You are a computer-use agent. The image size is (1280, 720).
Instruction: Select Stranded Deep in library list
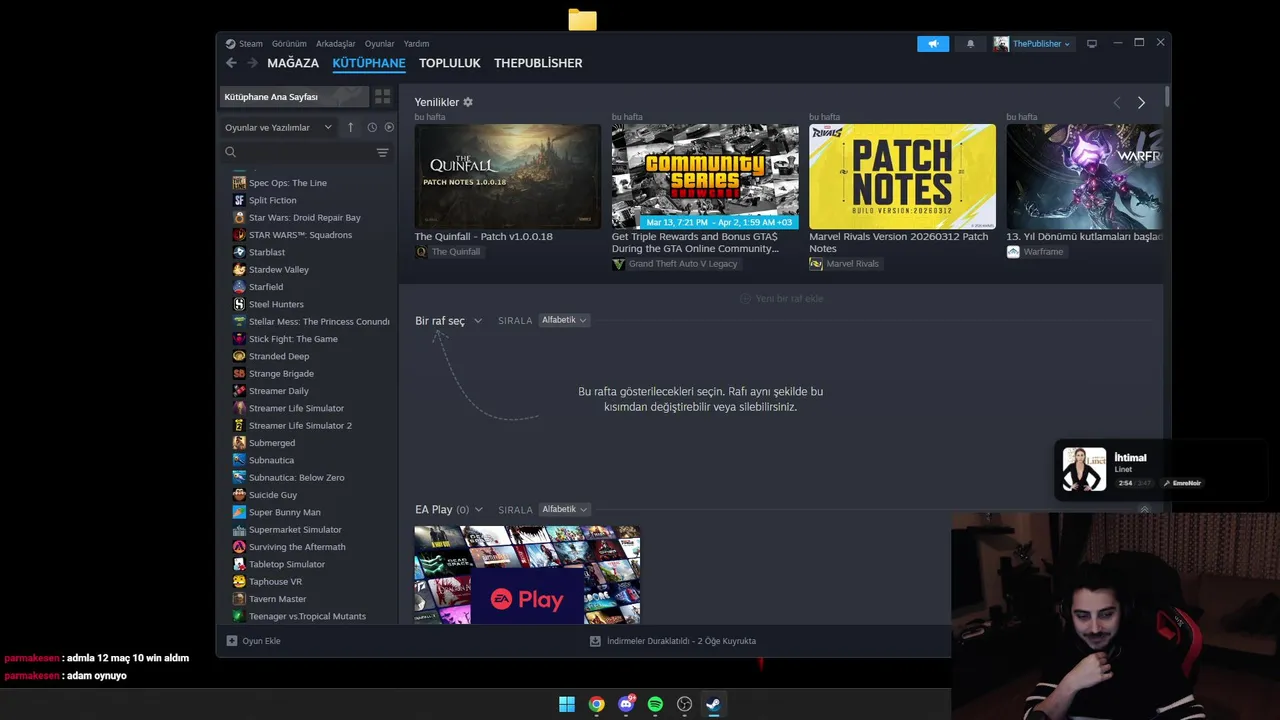tap(279, 356)
